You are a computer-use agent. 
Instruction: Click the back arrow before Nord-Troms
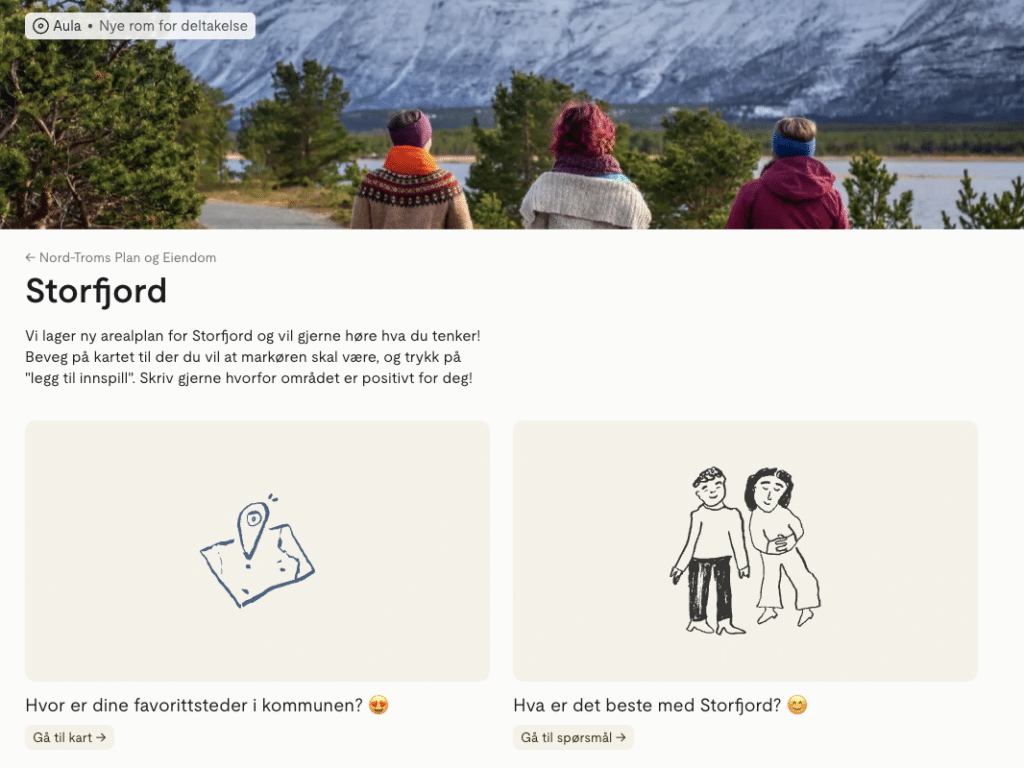point(30,257)
